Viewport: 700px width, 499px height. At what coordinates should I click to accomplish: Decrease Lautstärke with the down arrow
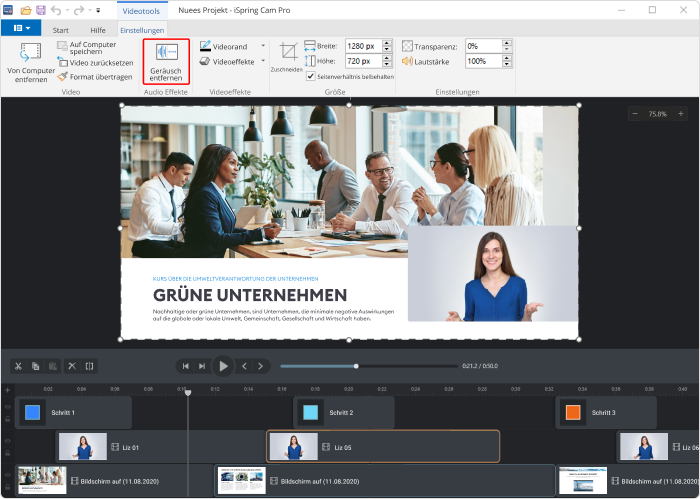pyautogui.click(x=506, y=64)
